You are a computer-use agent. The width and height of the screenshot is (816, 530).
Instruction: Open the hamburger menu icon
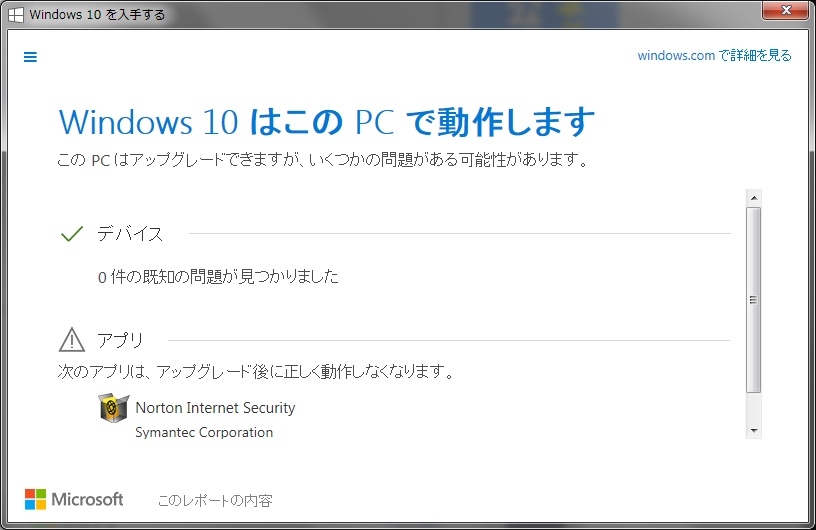[x=30, y=57]
